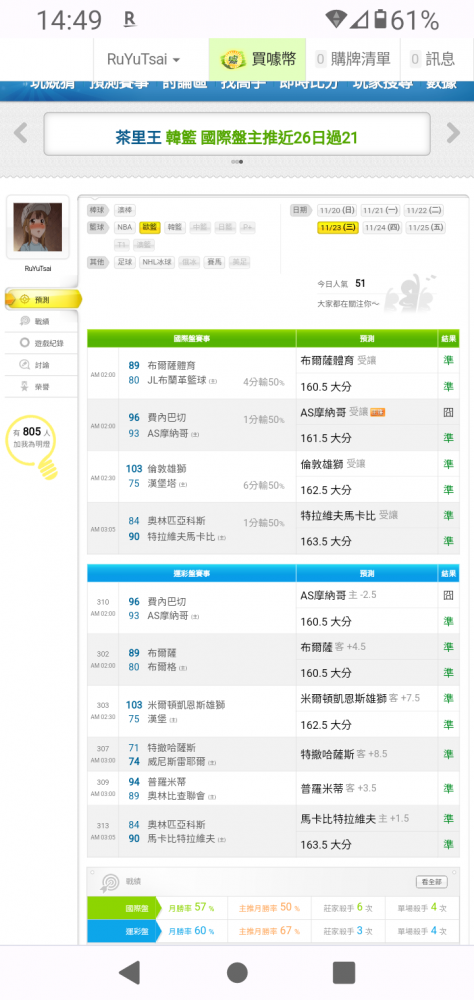474x1000 pixels.
Task: Select the NBA league filter
Action: click(x=124, y=227)
